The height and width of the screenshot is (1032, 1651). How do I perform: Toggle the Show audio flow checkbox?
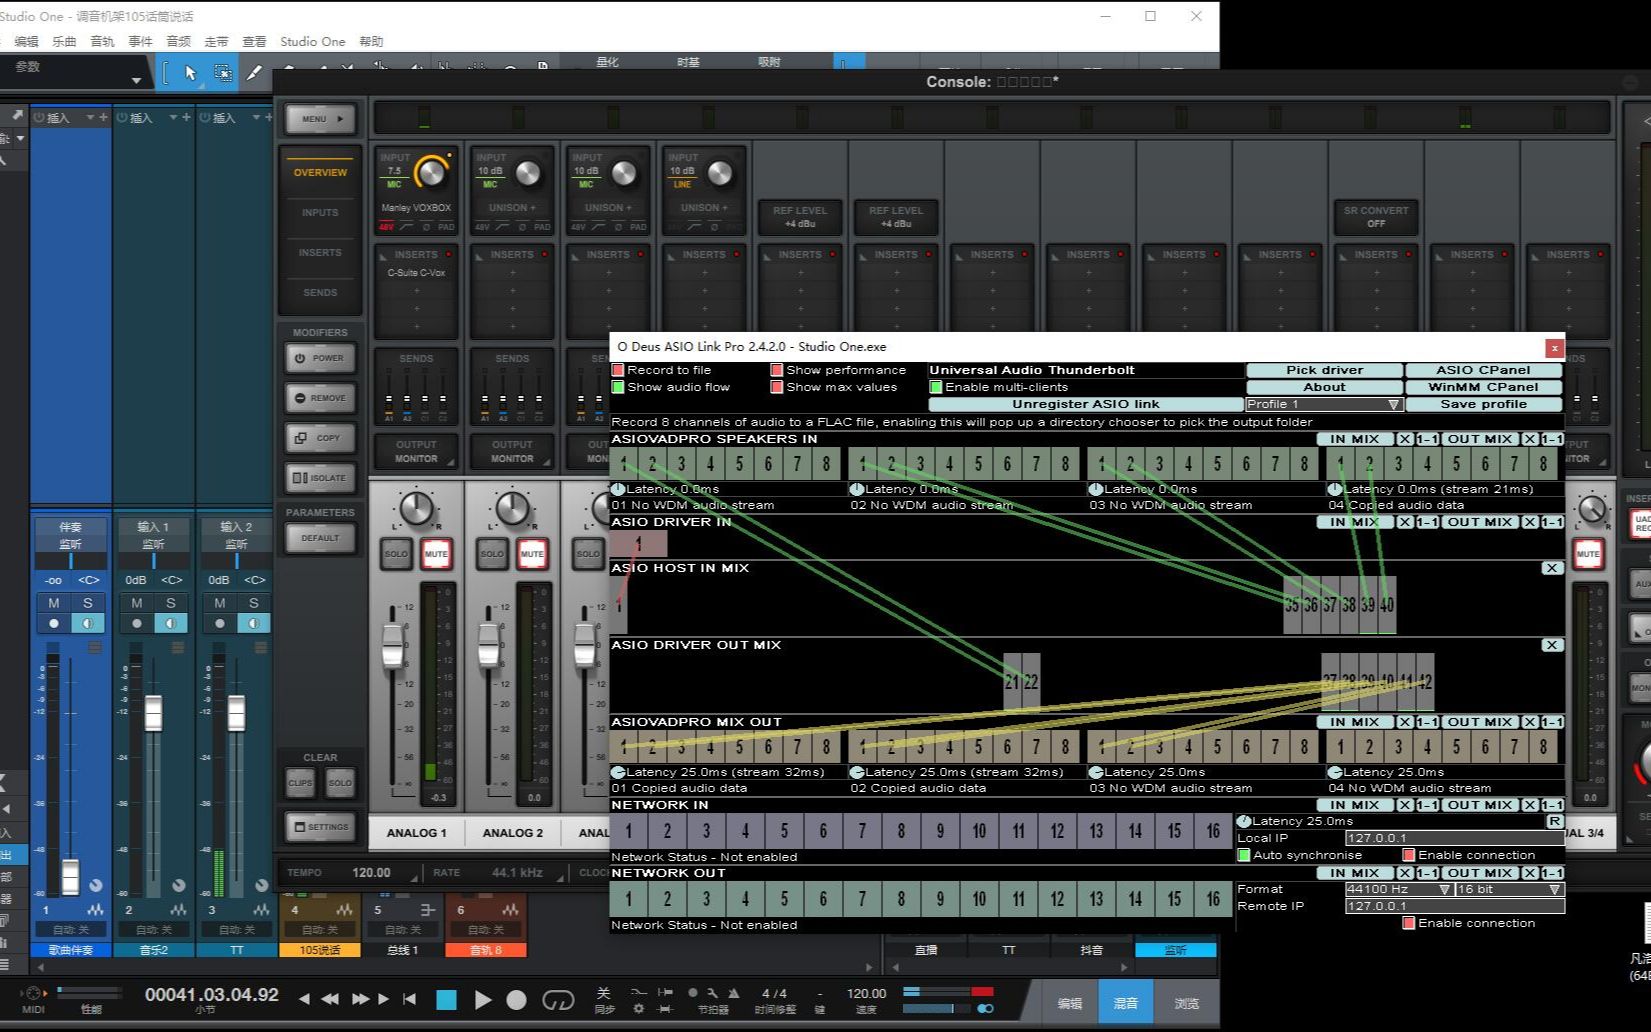[x=618, y=387]
